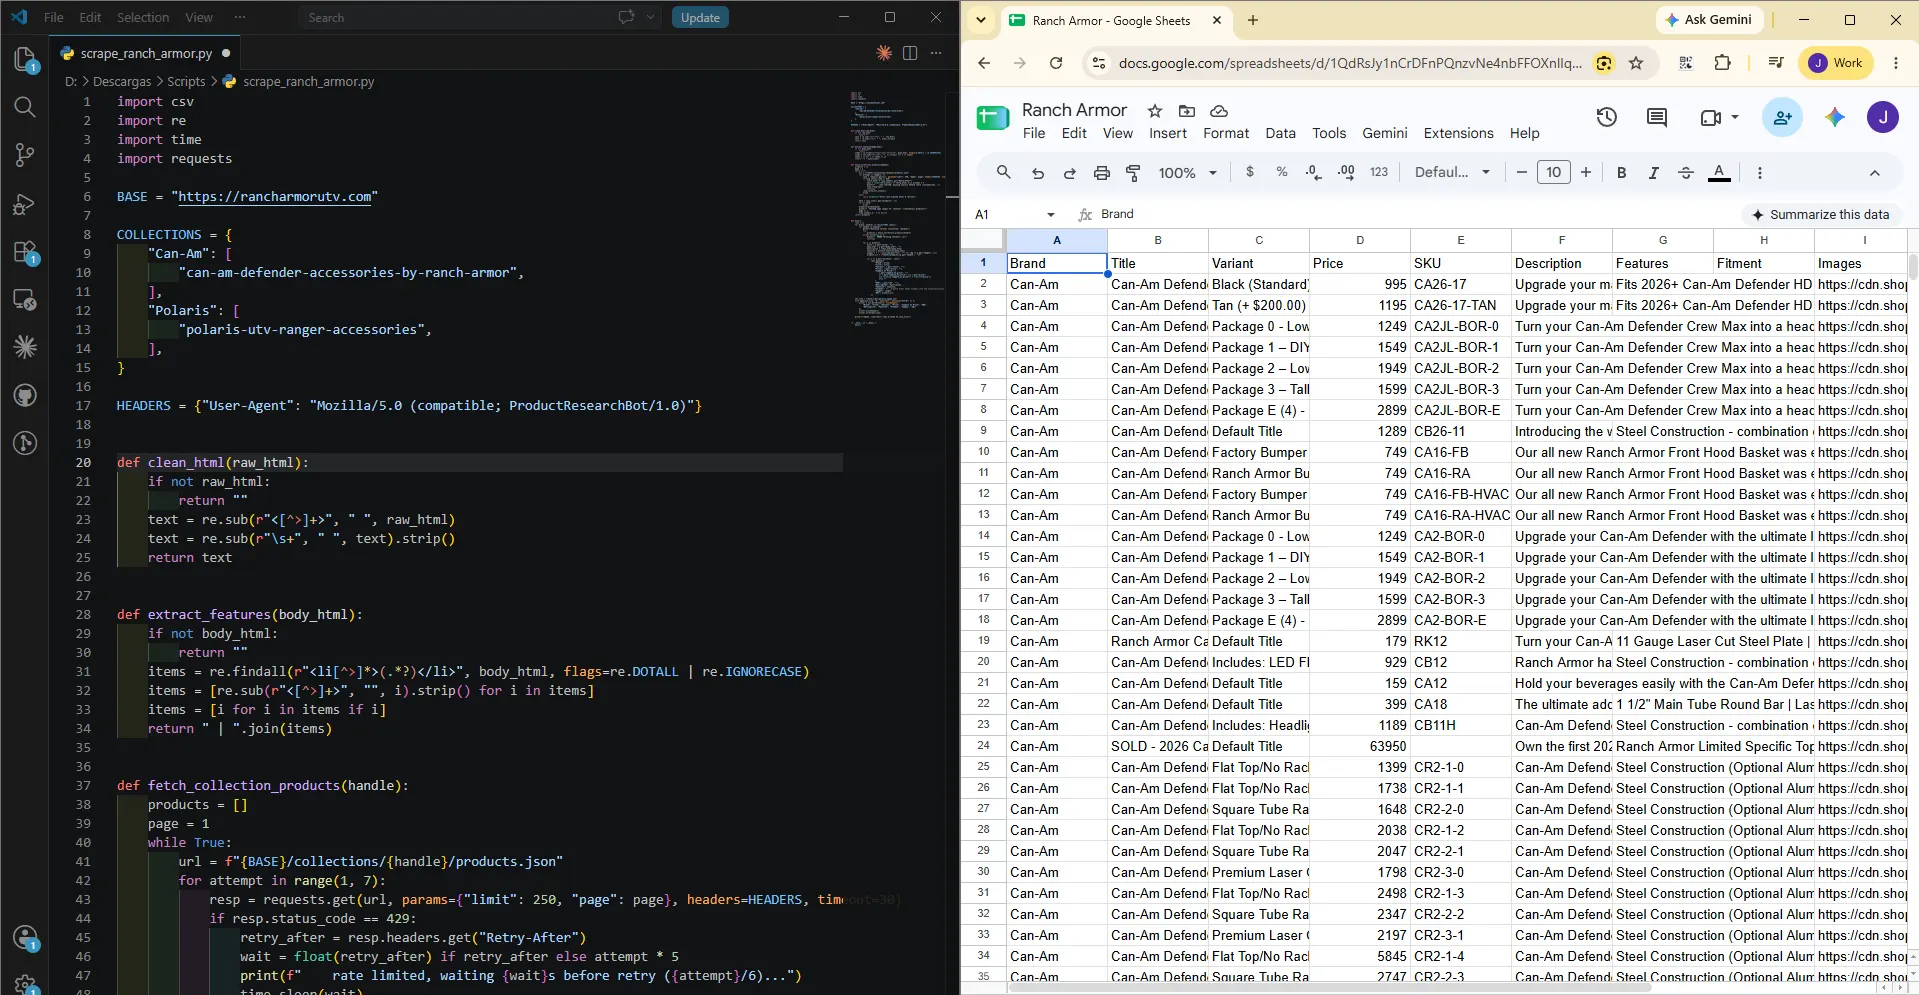Reload the Google Sheets page

(x=1056, y=63)
